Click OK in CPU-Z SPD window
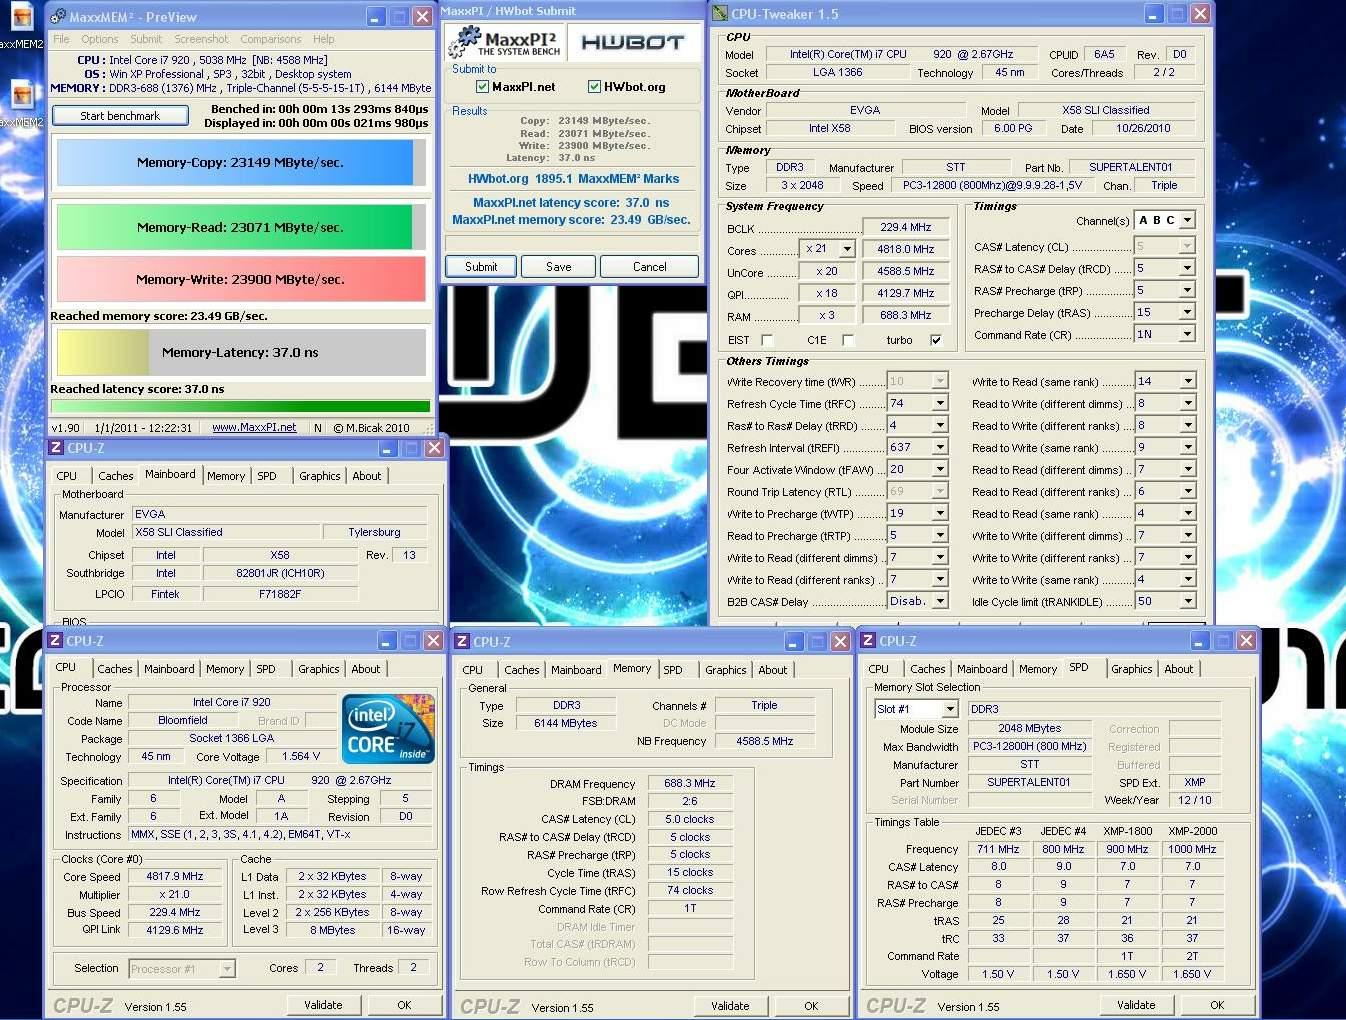The width and height of the screenshot is (1346, 1020). click(1217, 1005)
